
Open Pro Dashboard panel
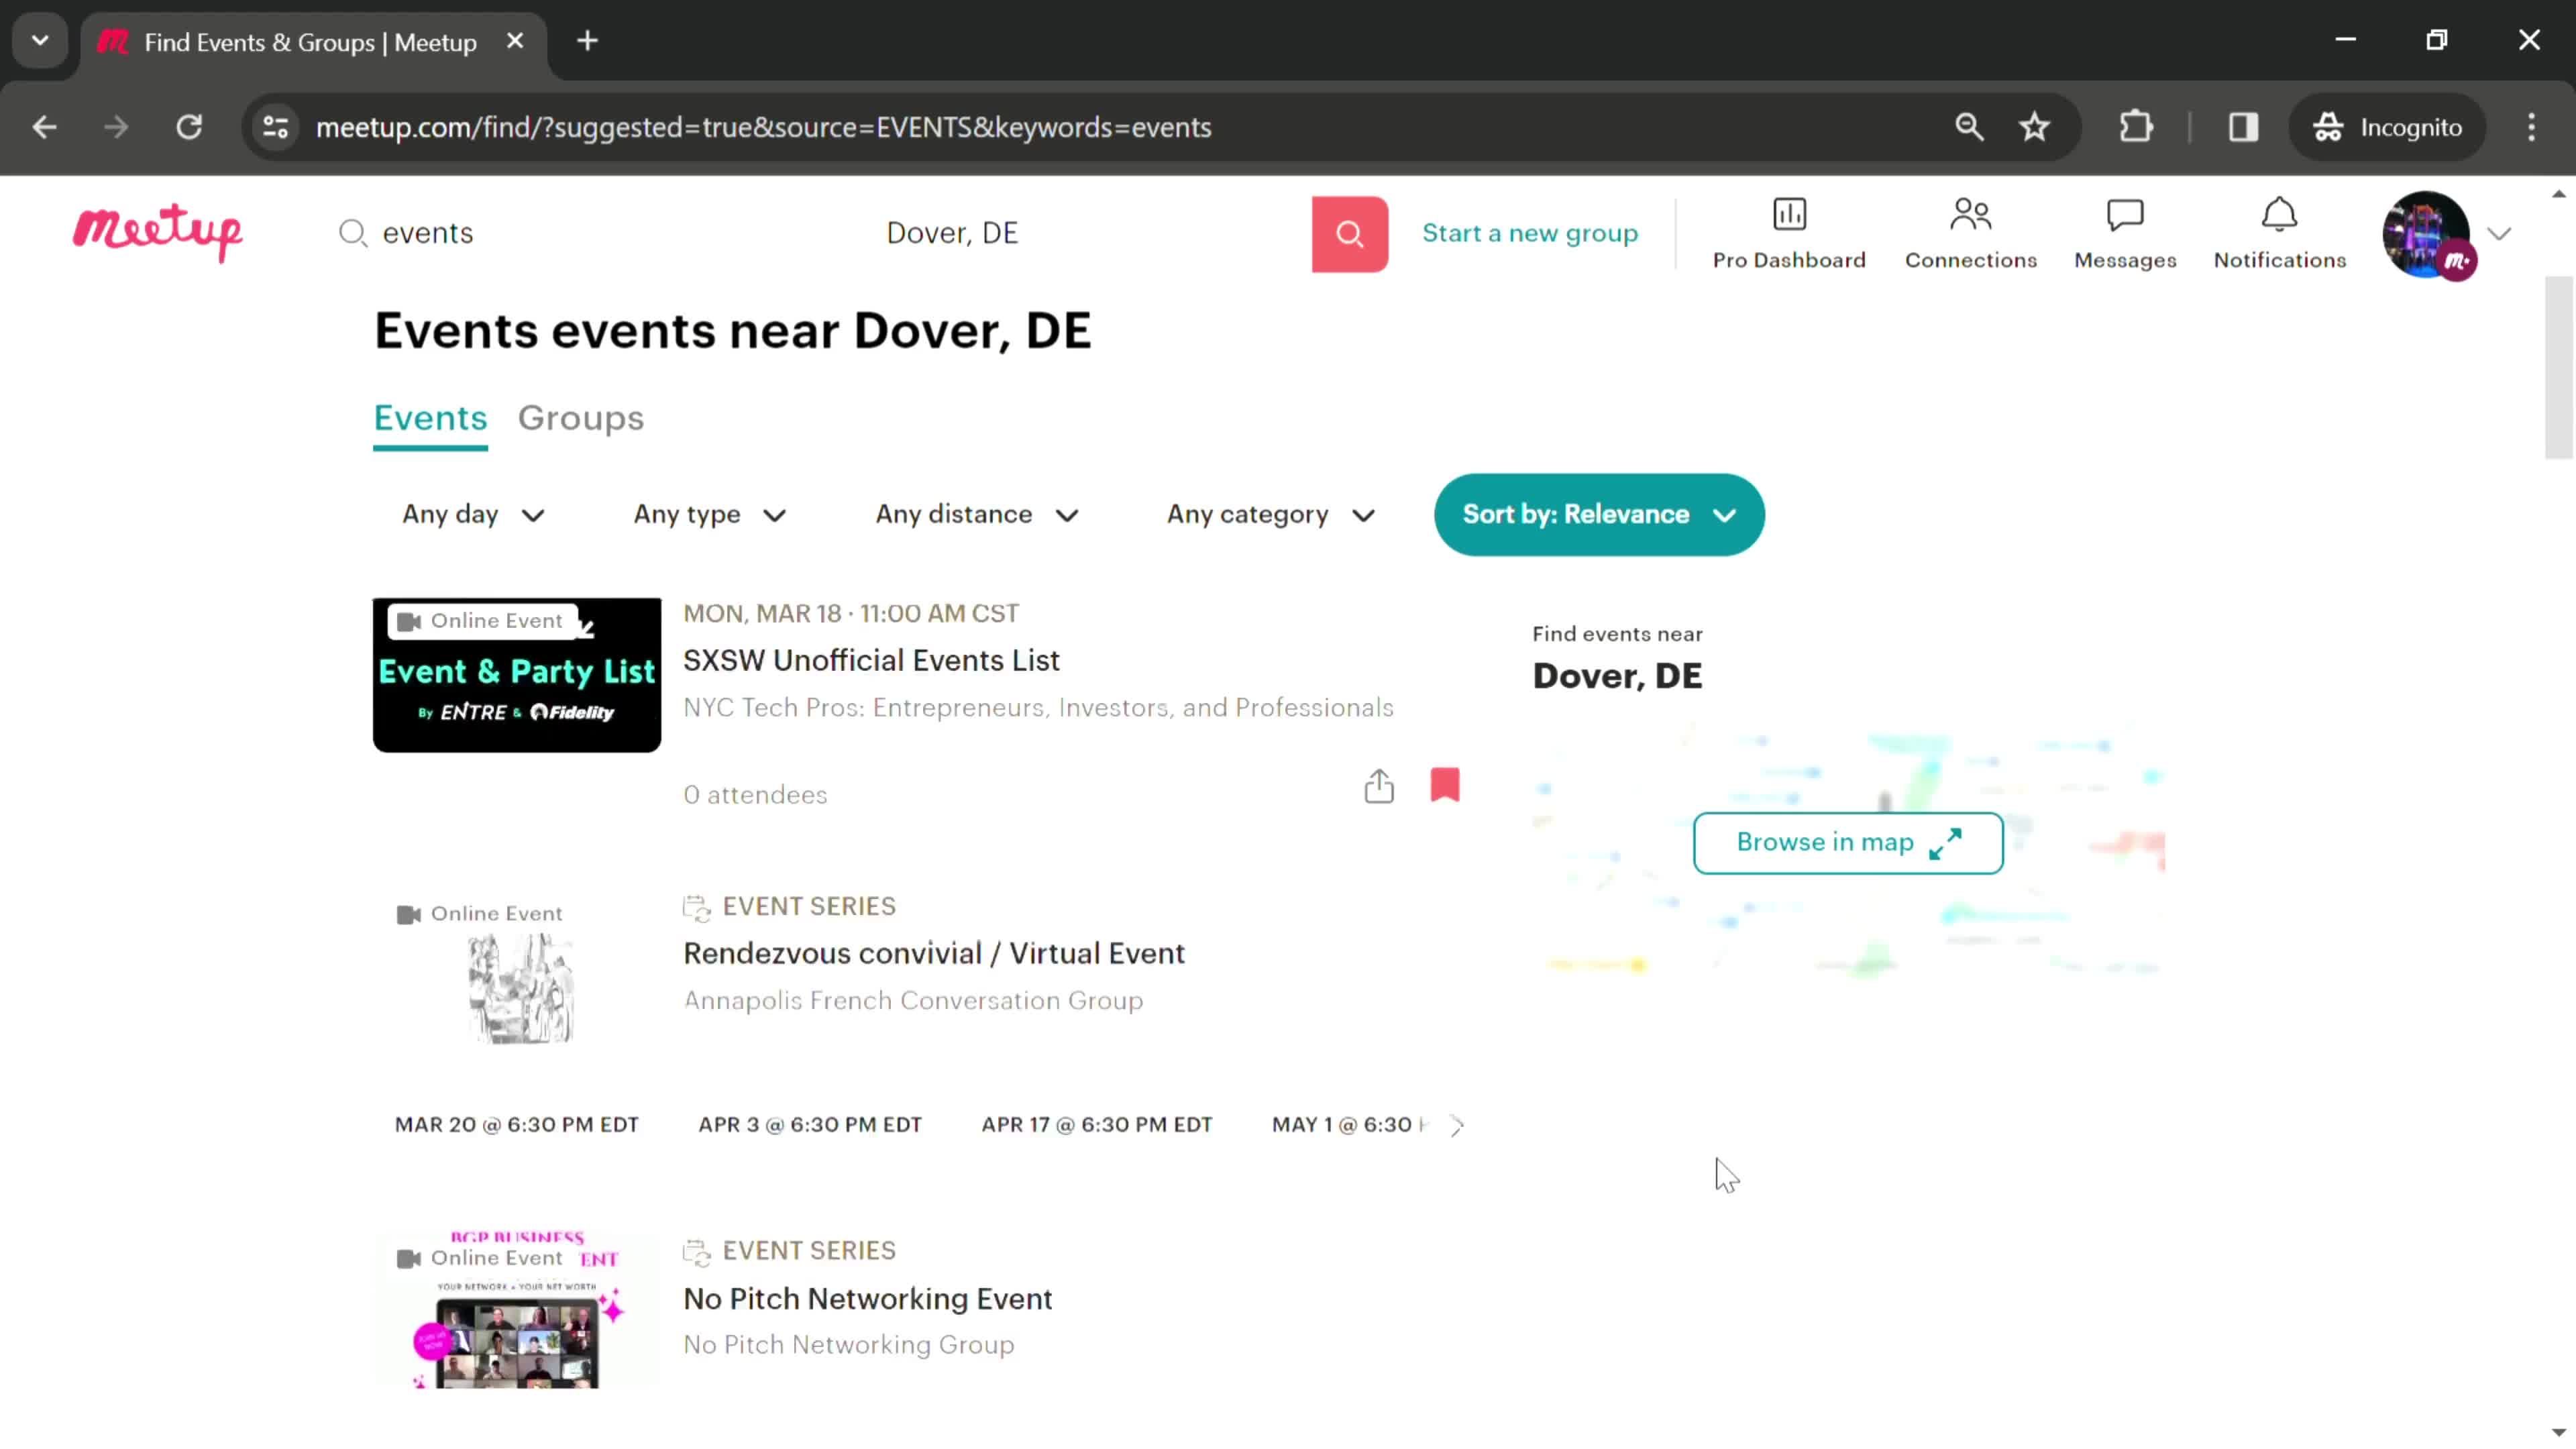1788,231
